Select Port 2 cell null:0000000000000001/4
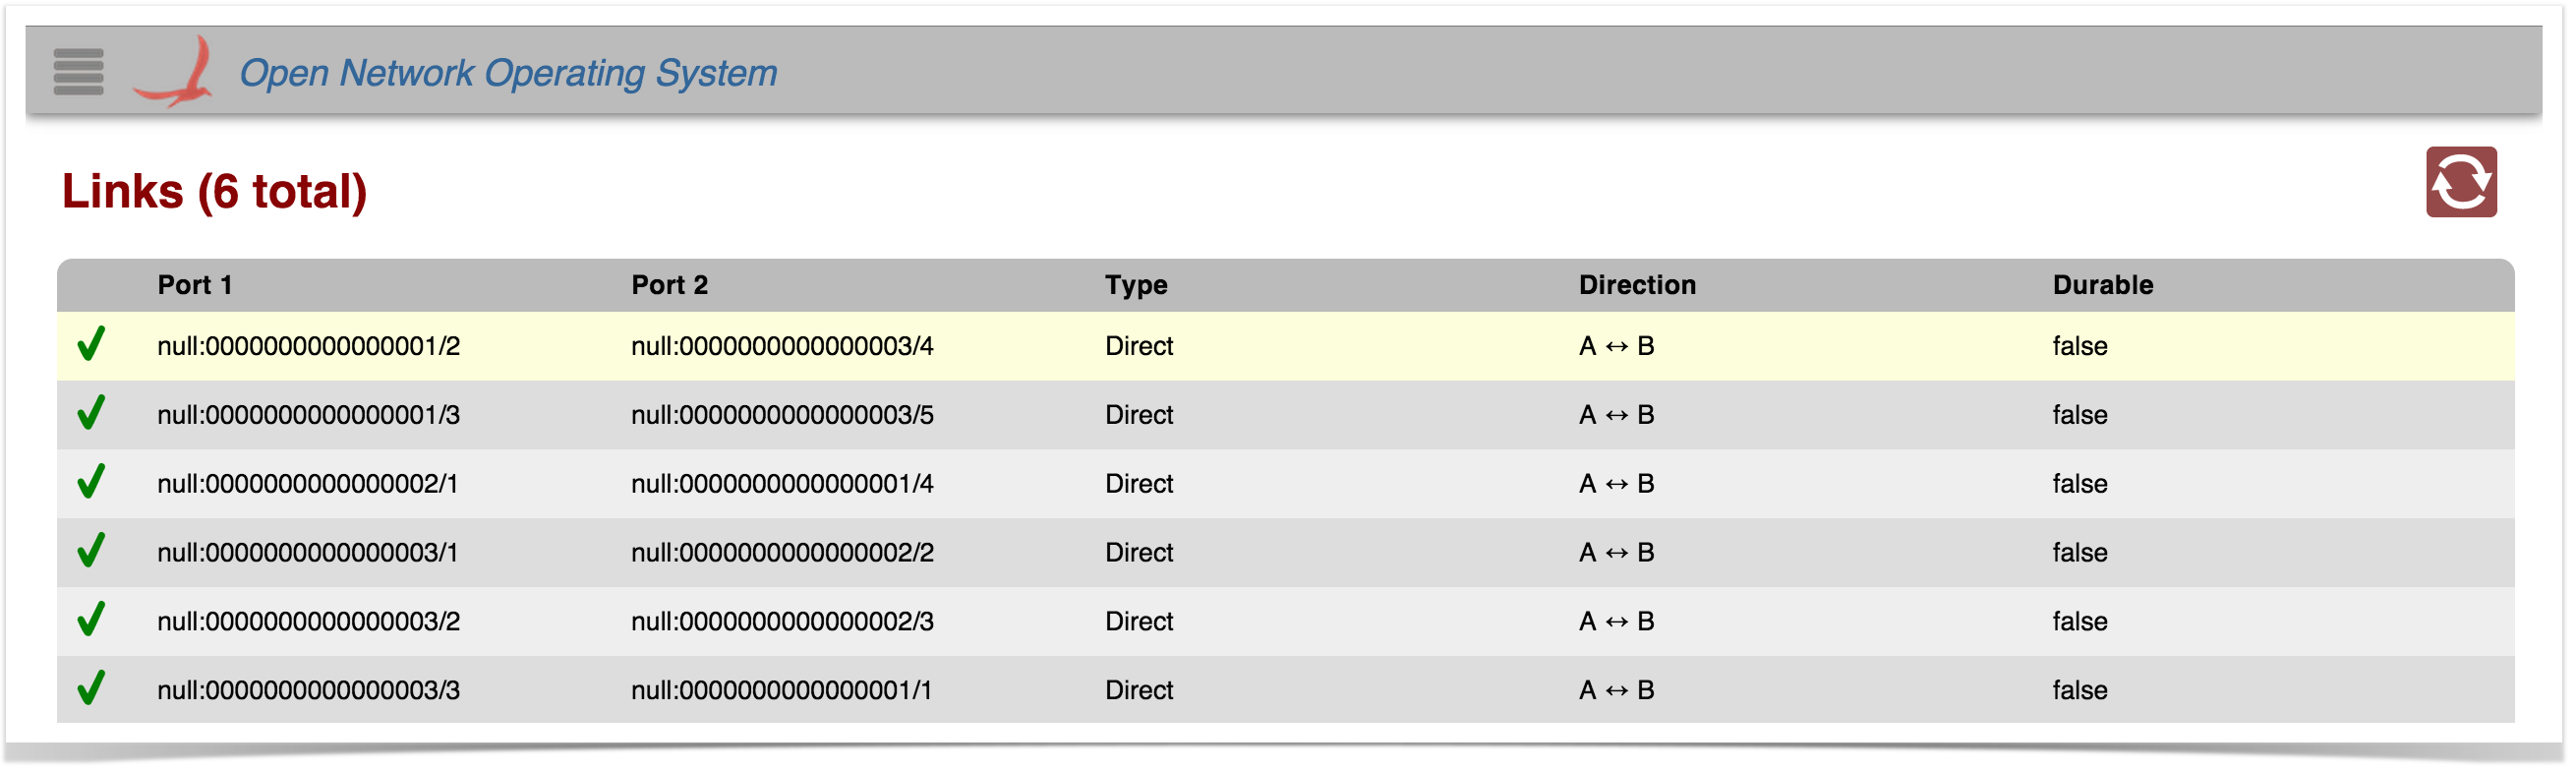The width and height of the screenshot is (2576, 771). coord(782,484)
